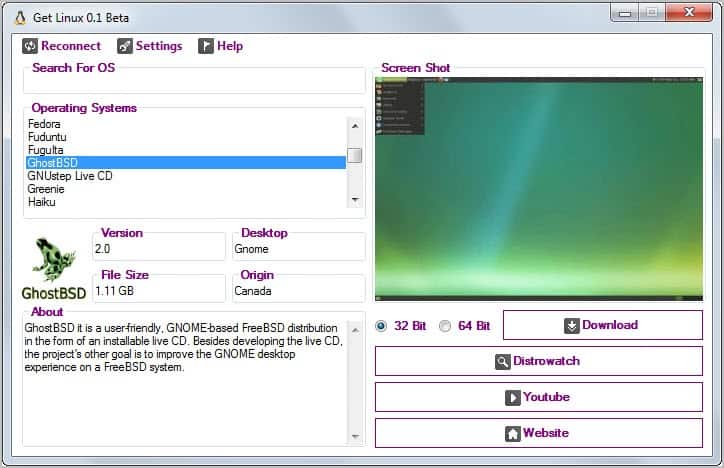724x468 pixels.
Task: Select Fedora in the Operating Systems list
Action: click(186, 124)
